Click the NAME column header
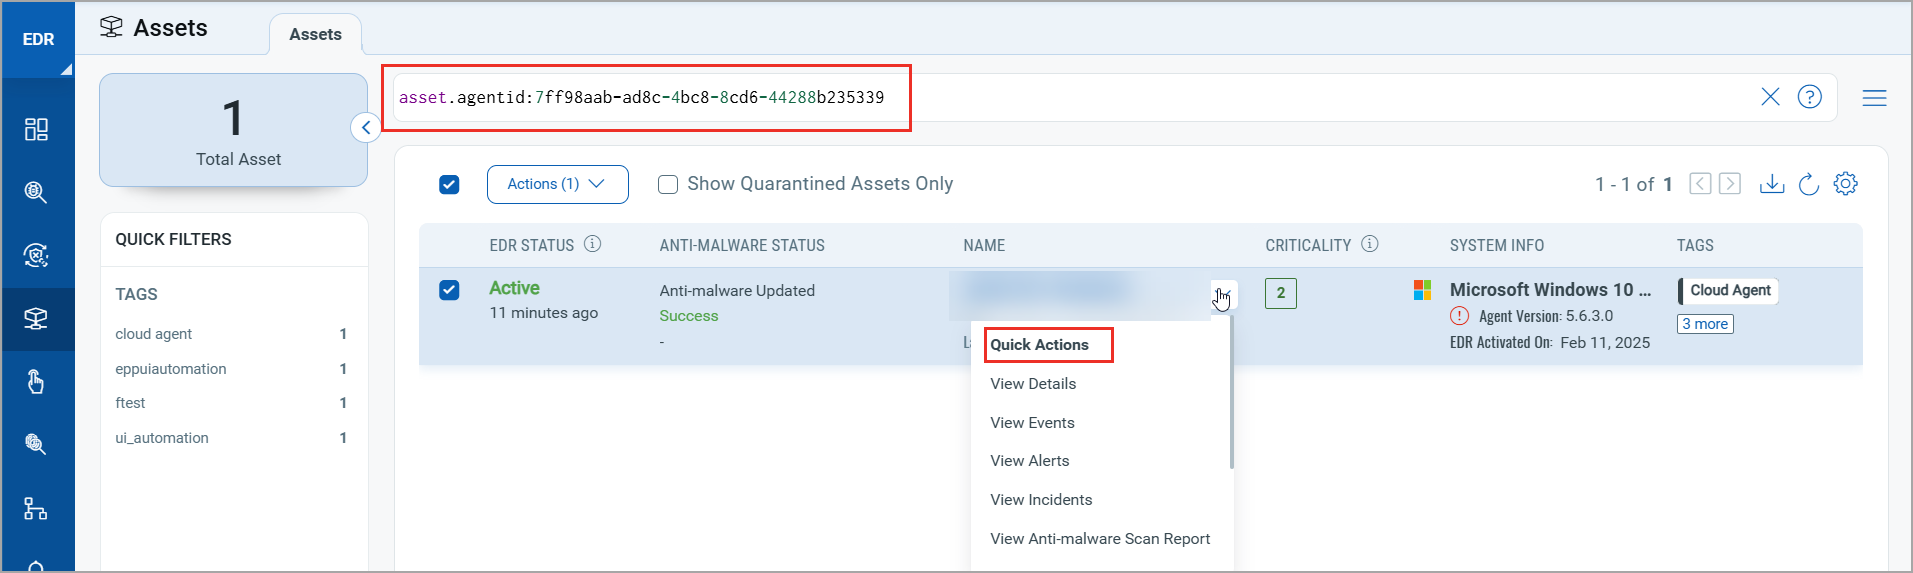1913x573 pixels. (984, 245)
